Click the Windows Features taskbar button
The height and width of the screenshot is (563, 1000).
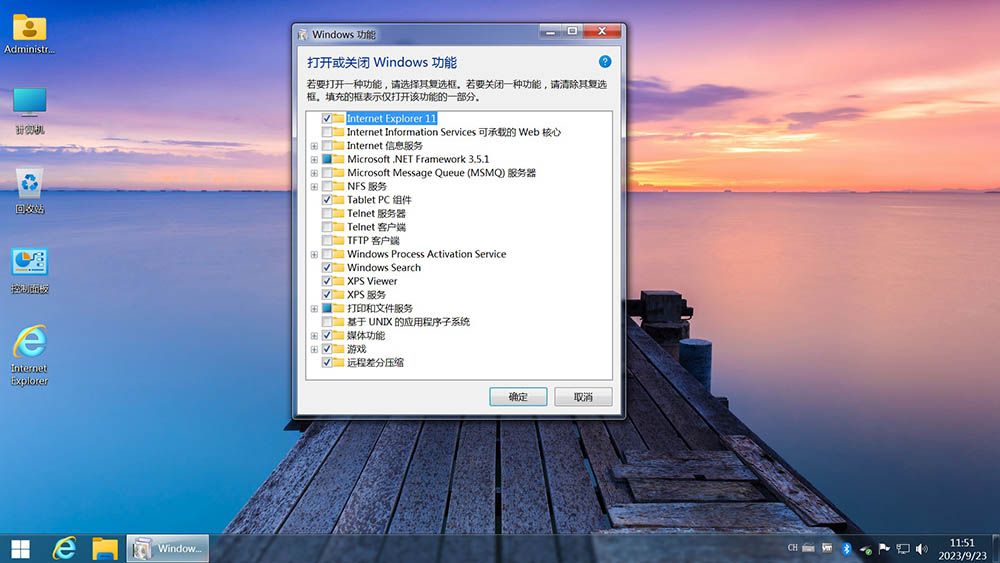click(168, 548)
